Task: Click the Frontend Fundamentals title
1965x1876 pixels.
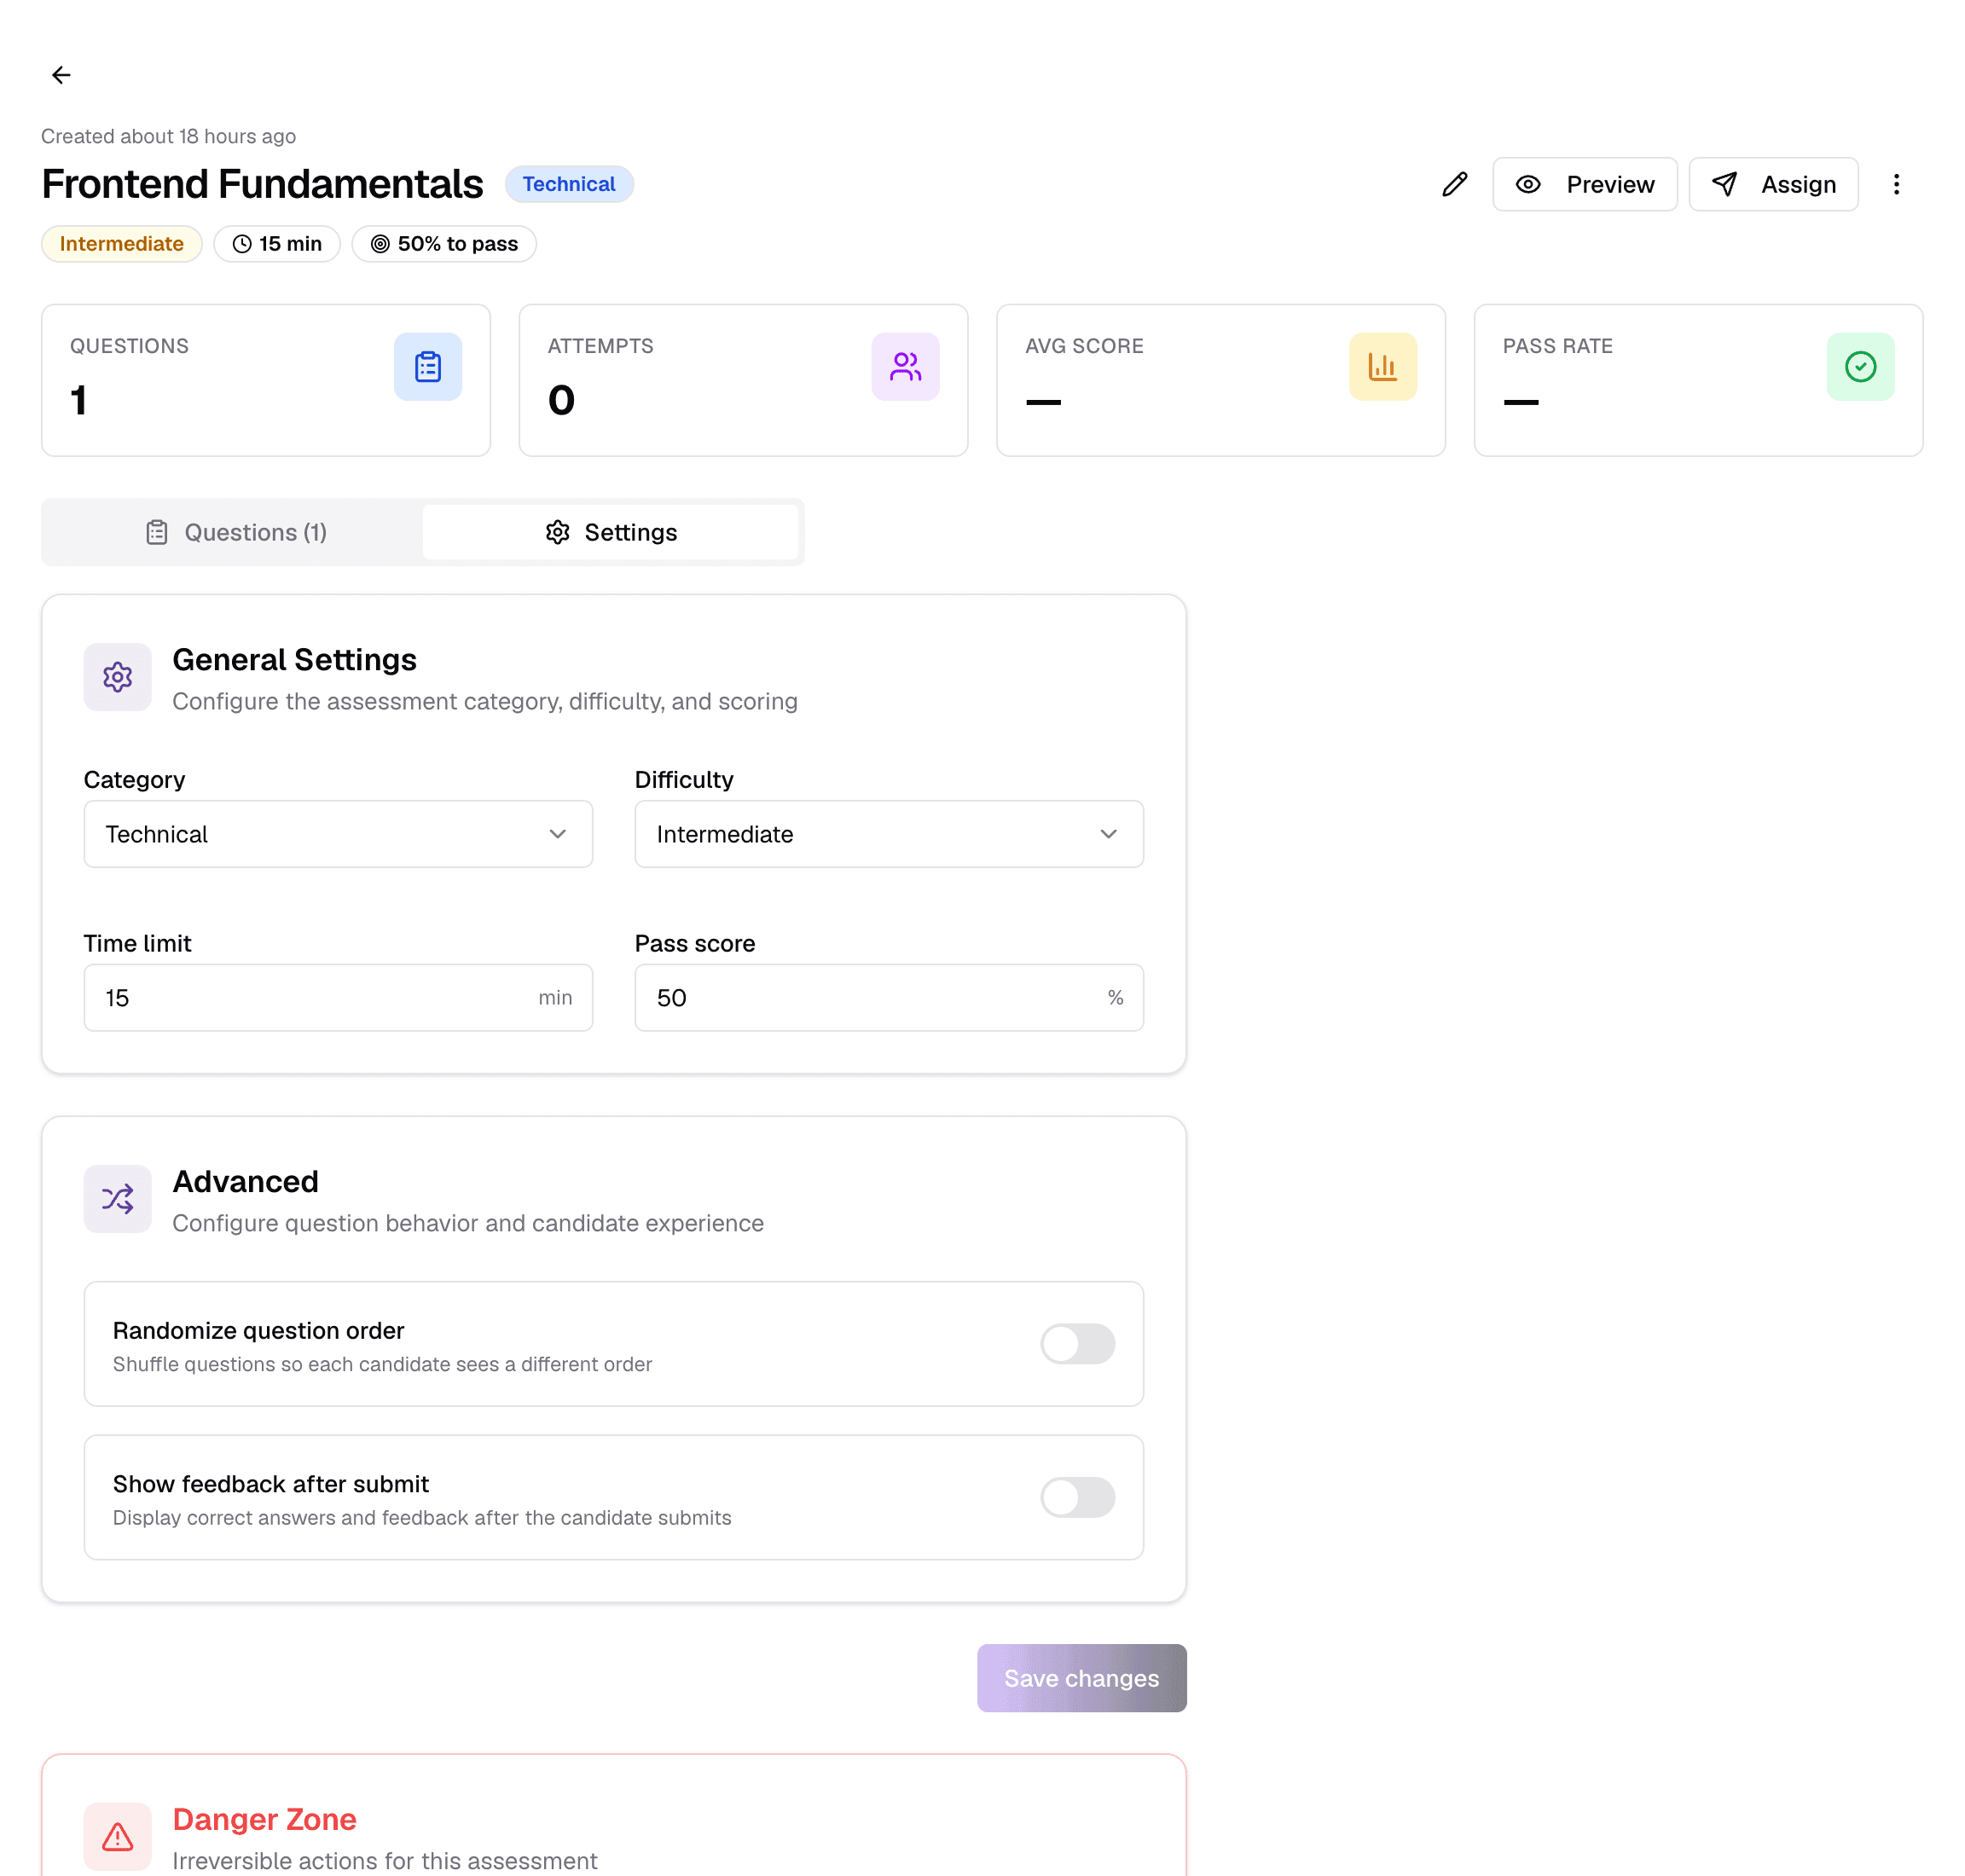Action: [x=262, y=184]
